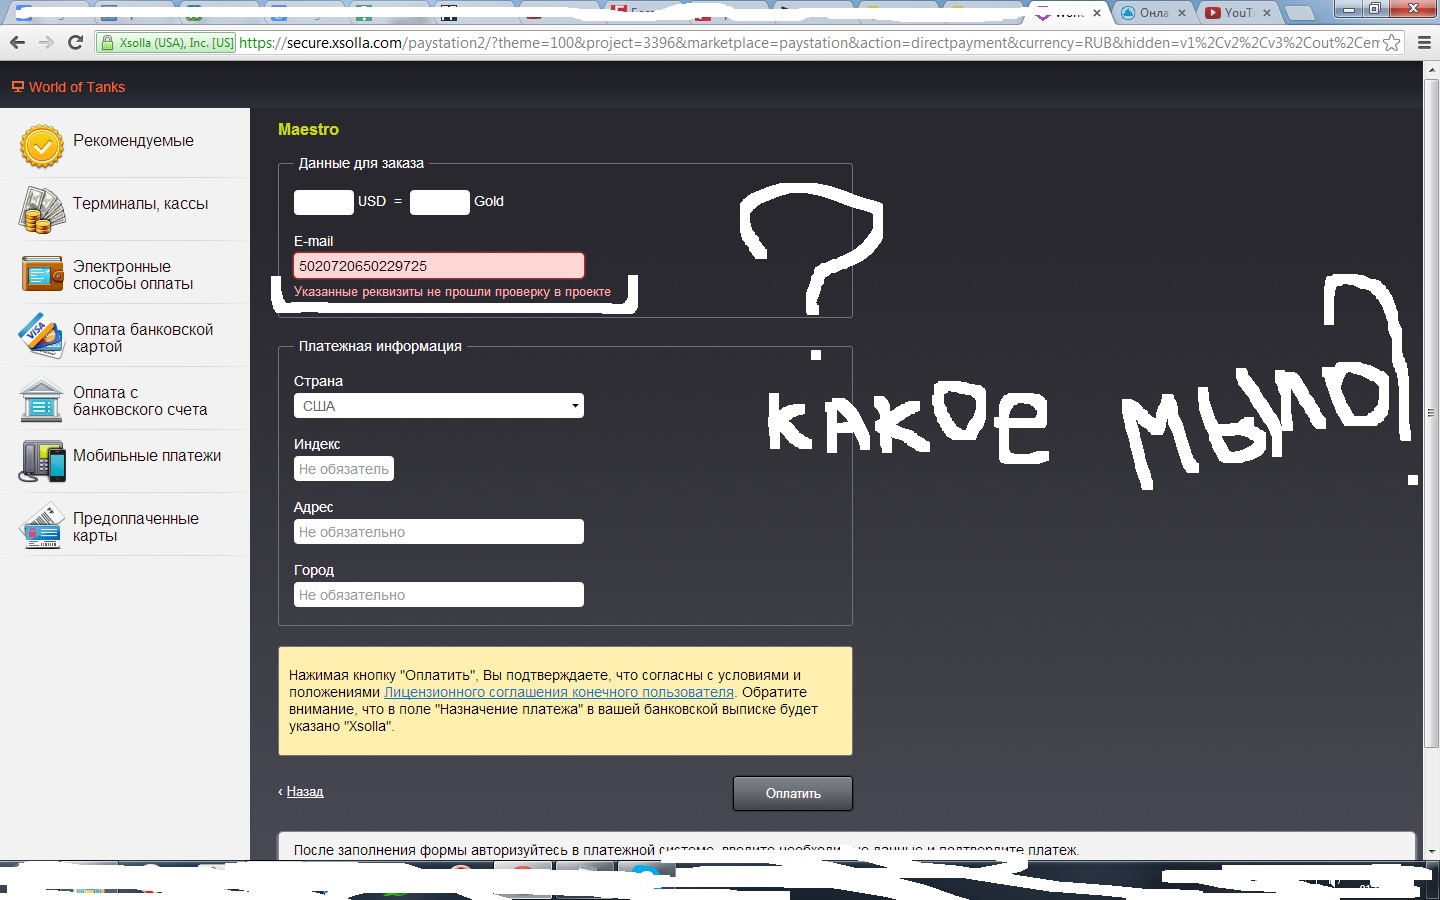1440x900 pixels.
Task: Open the Рекомендуемые payment methods icon
Action: click(42, 146)
